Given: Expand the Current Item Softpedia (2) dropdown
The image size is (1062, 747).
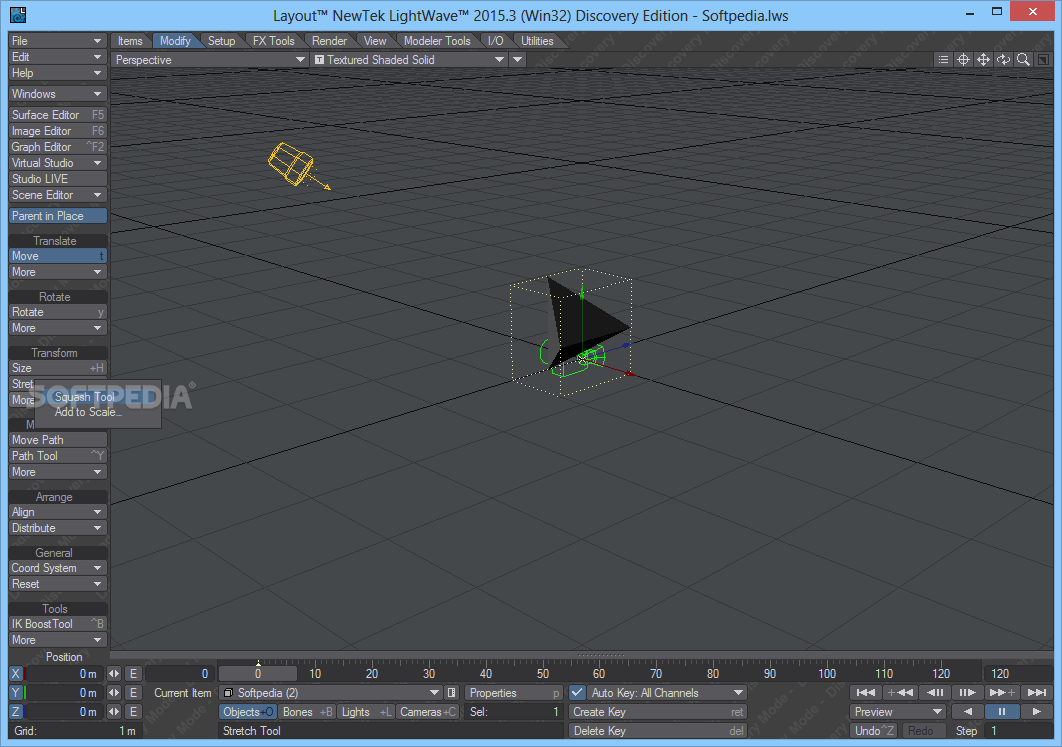Looking at the screenshot, I should point(331,693).
